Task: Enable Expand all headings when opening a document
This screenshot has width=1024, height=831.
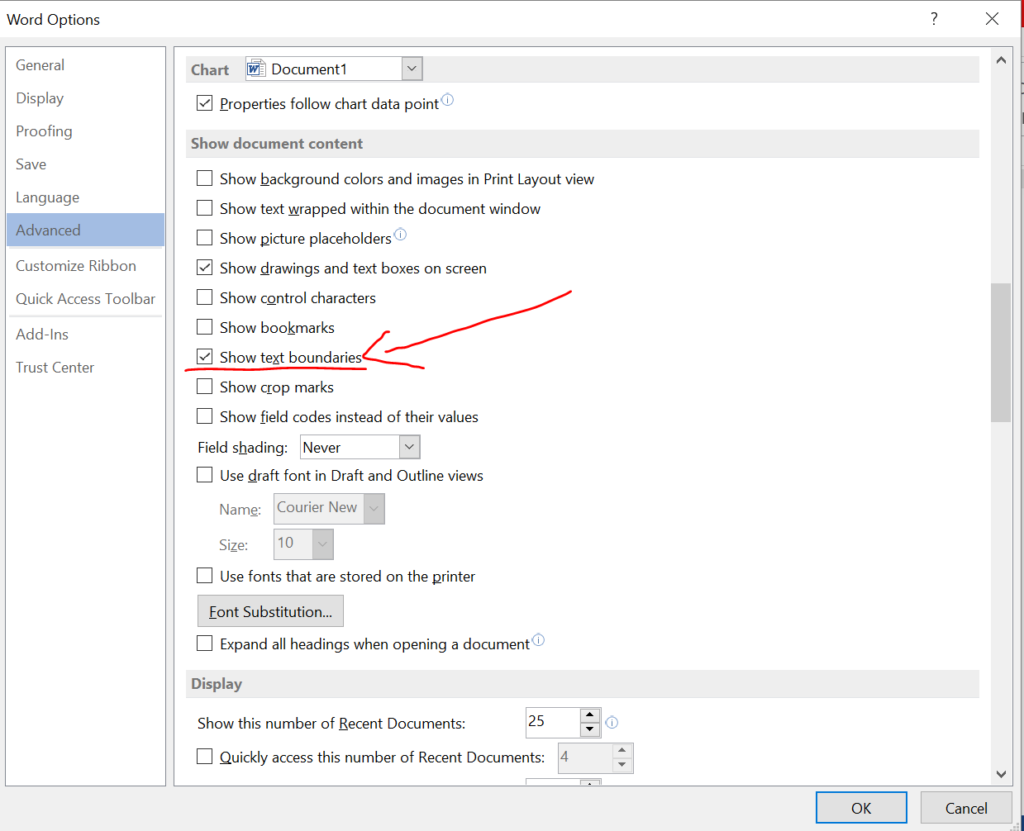Action: (204, 644)
